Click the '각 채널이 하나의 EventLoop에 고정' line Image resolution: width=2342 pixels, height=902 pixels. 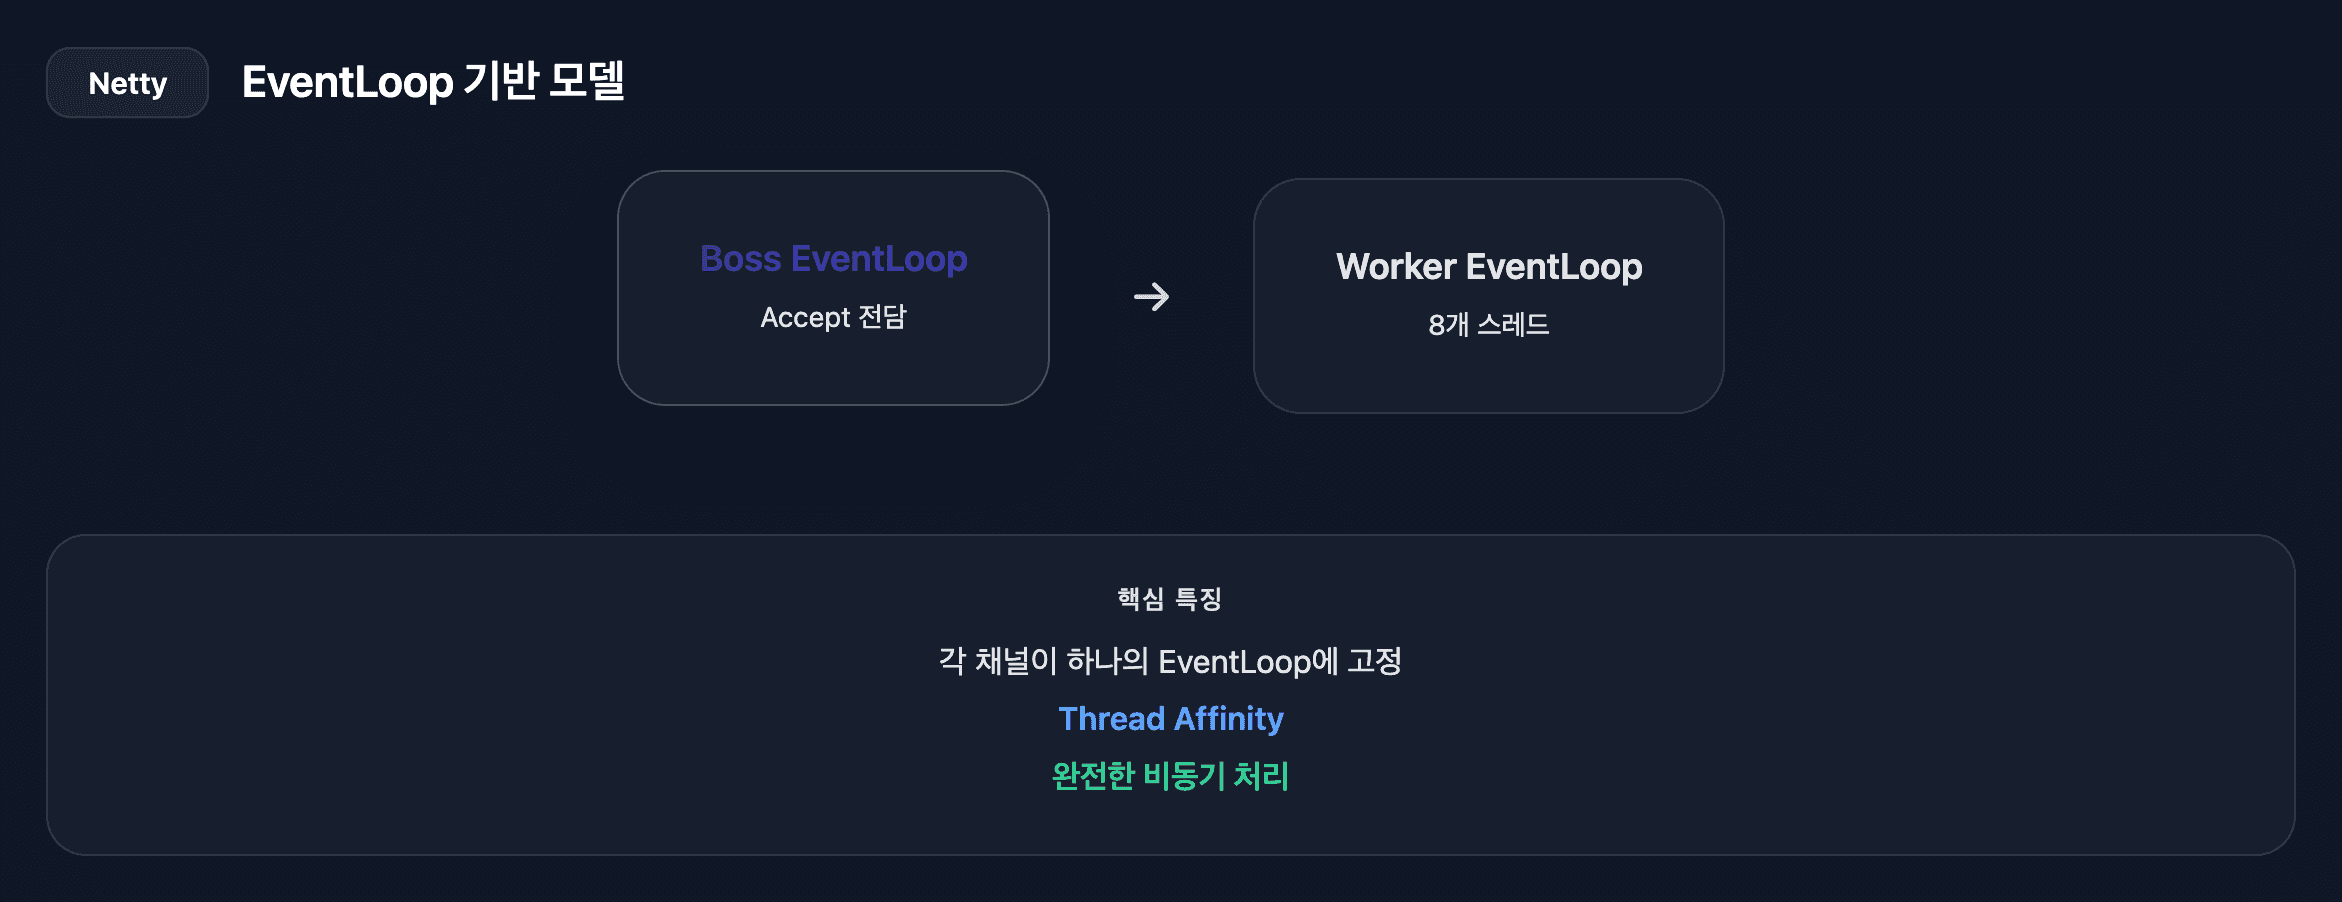point(1169,661)
